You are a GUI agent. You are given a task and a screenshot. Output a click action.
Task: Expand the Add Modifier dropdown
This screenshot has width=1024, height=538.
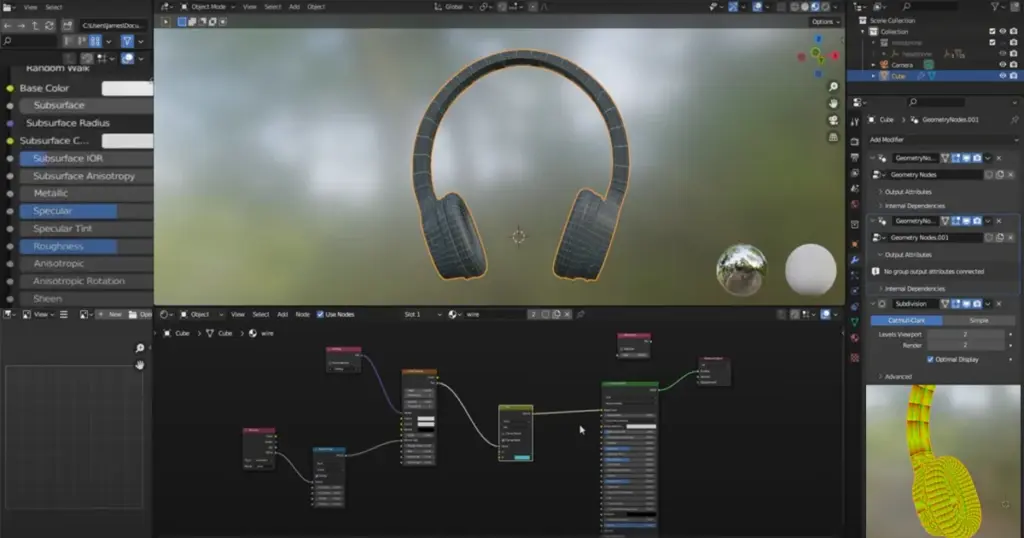[x=942, y=140]
